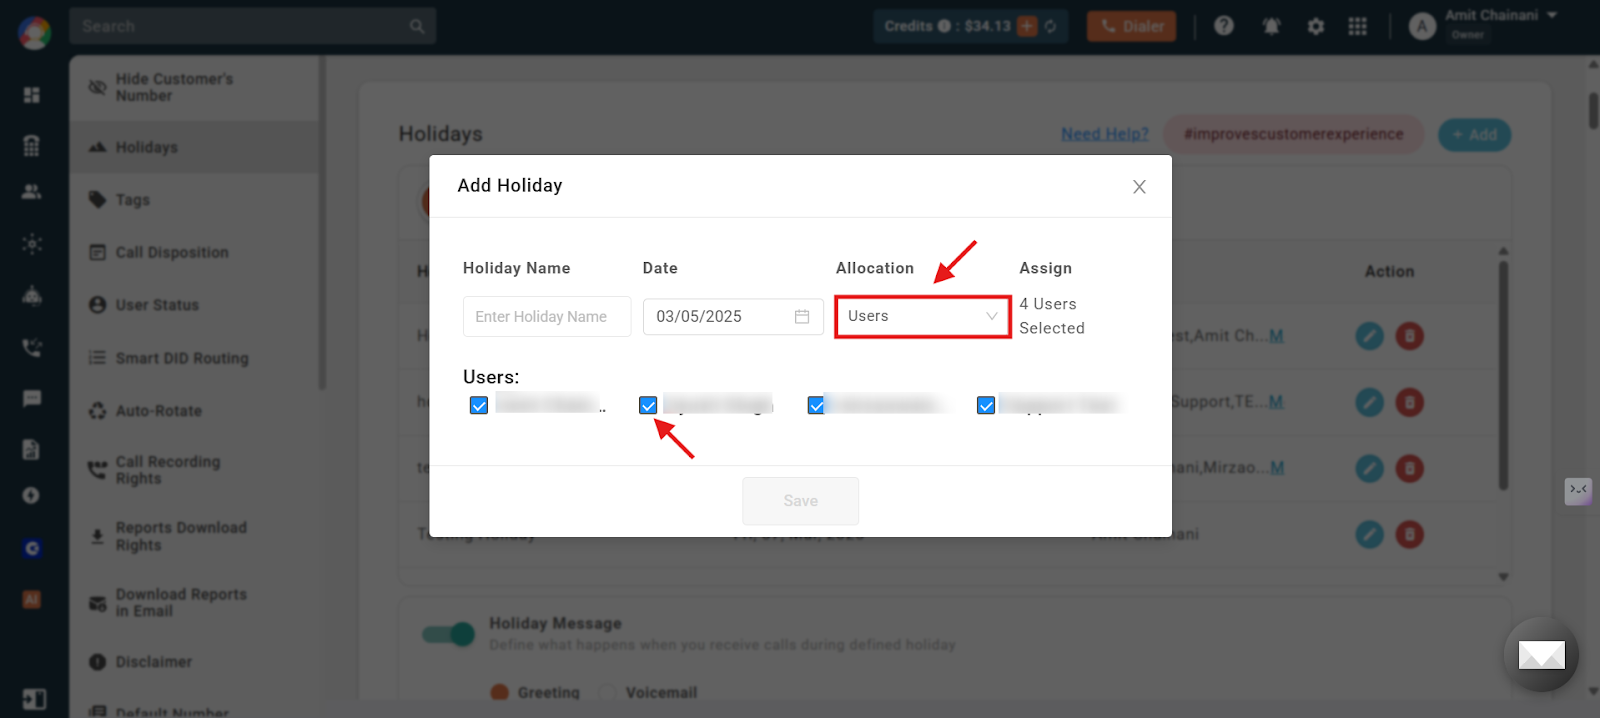Click the logout icon at sidebar bottom

click(32, 699)
